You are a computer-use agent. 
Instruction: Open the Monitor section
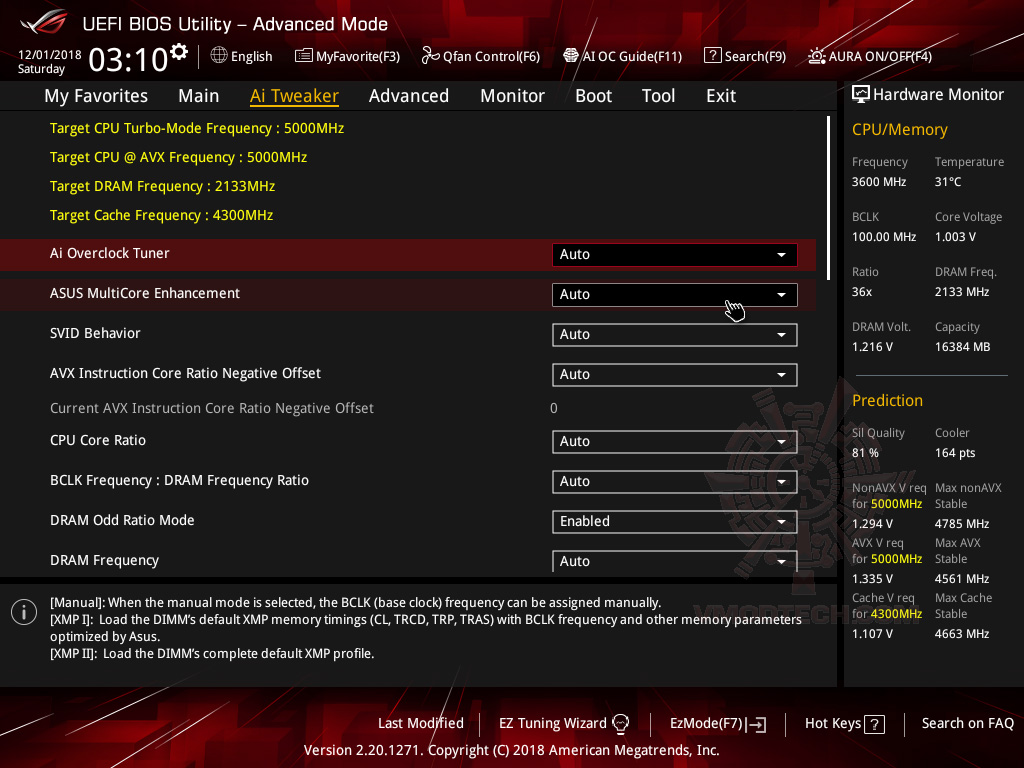(x=512, y=95)
